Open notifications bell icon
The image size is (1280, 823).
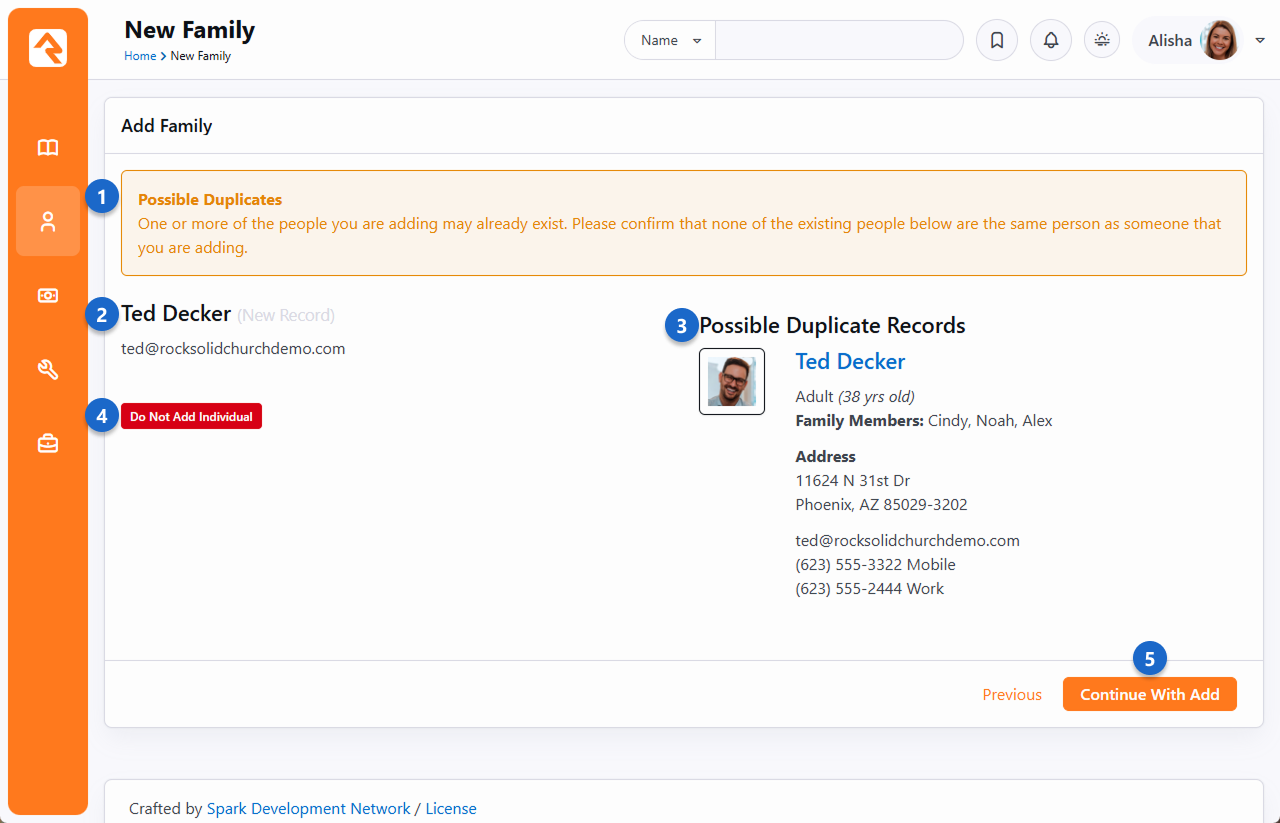point(1050,41)
